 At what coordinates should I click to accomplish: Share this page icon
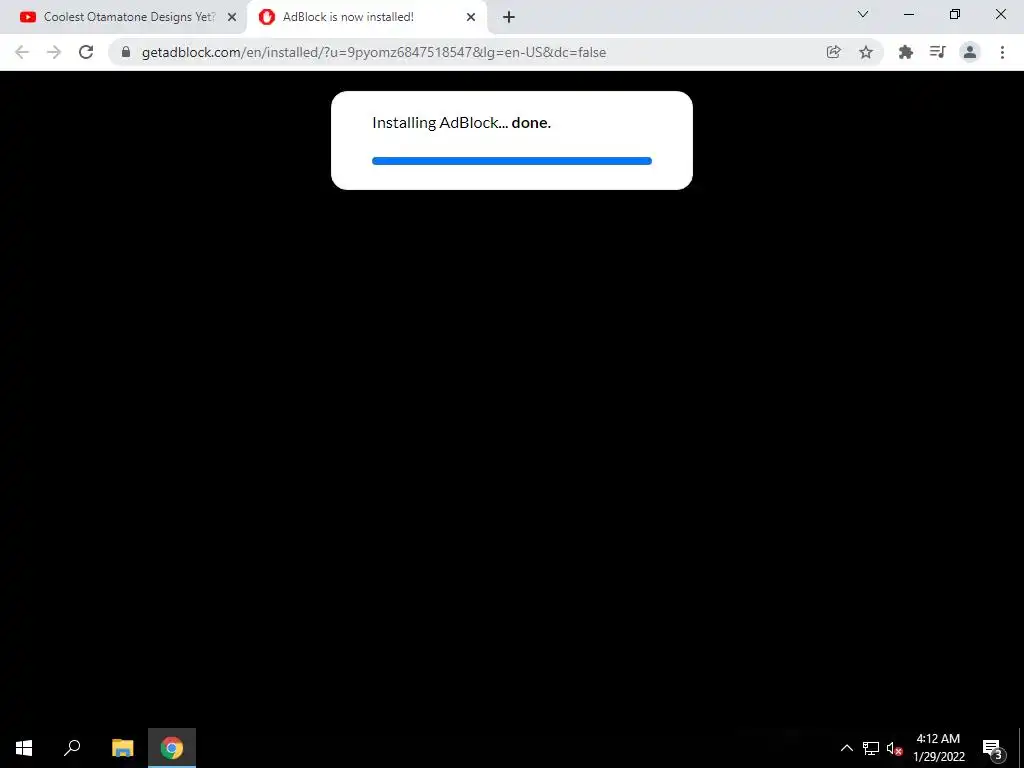[833, 52]
